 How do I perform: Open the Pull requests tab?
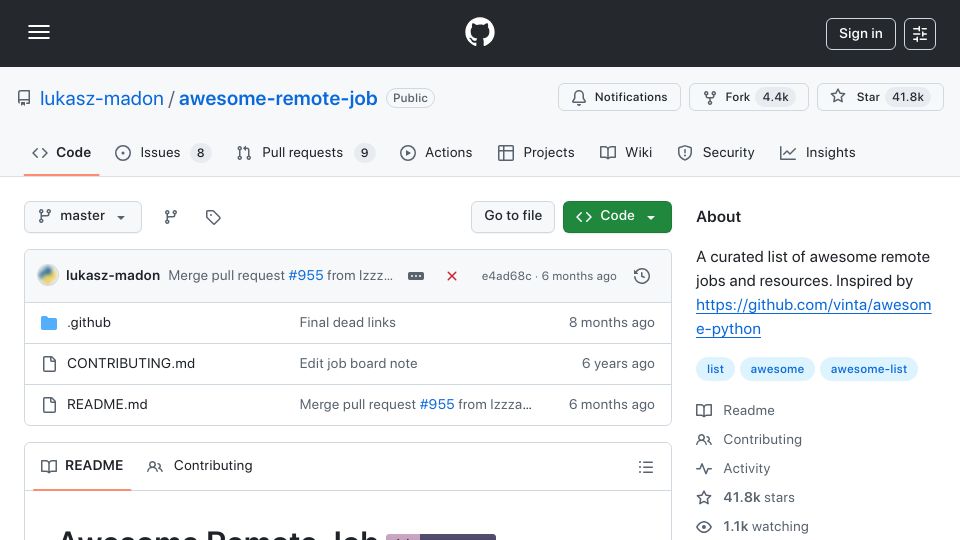[305, 152]
